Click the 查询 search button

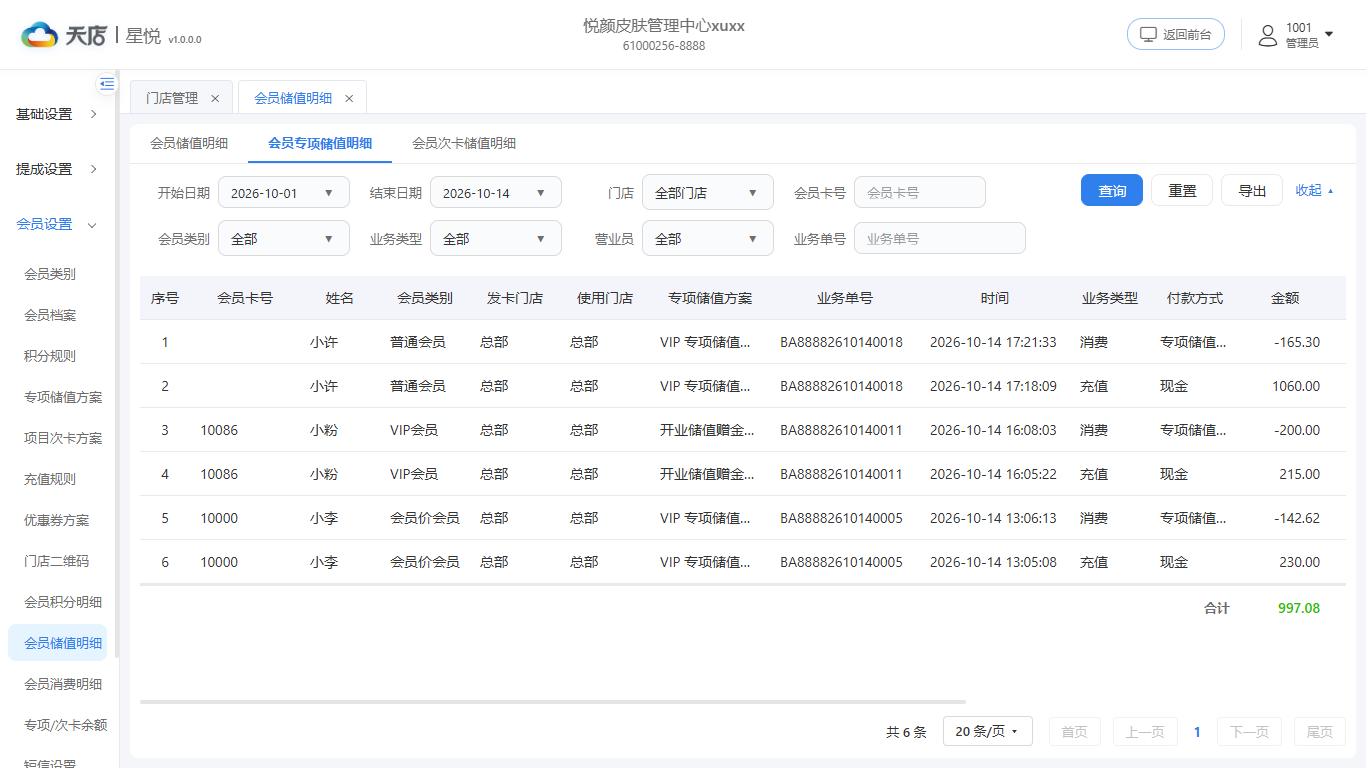1112,191
